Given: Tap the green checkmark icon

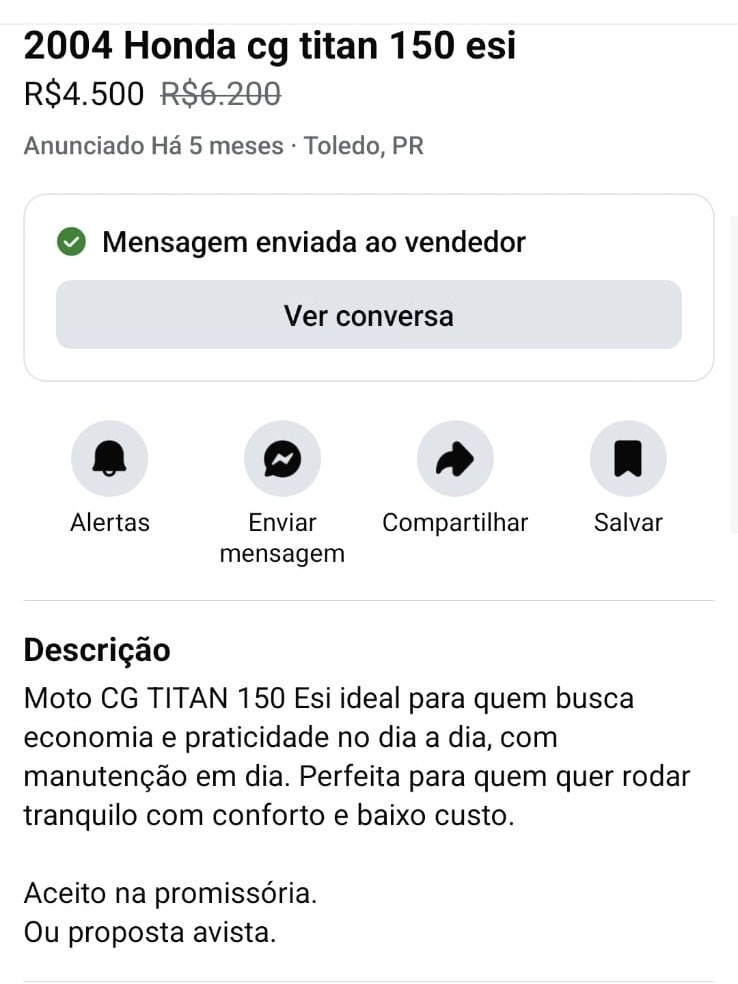Looking at the screenshot, I should tap(71, 242).
